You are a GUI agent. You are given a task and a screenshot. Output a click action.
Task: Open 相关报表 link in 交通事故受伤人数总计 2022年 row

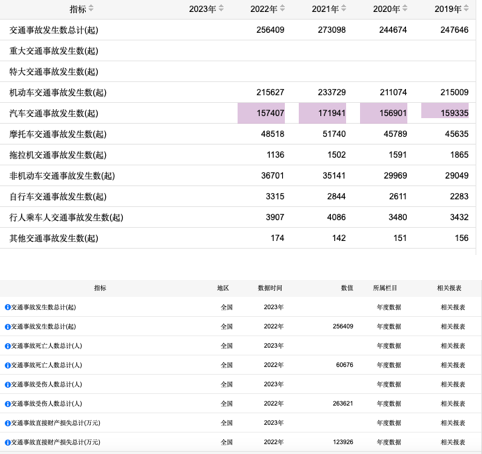point(453,404)
